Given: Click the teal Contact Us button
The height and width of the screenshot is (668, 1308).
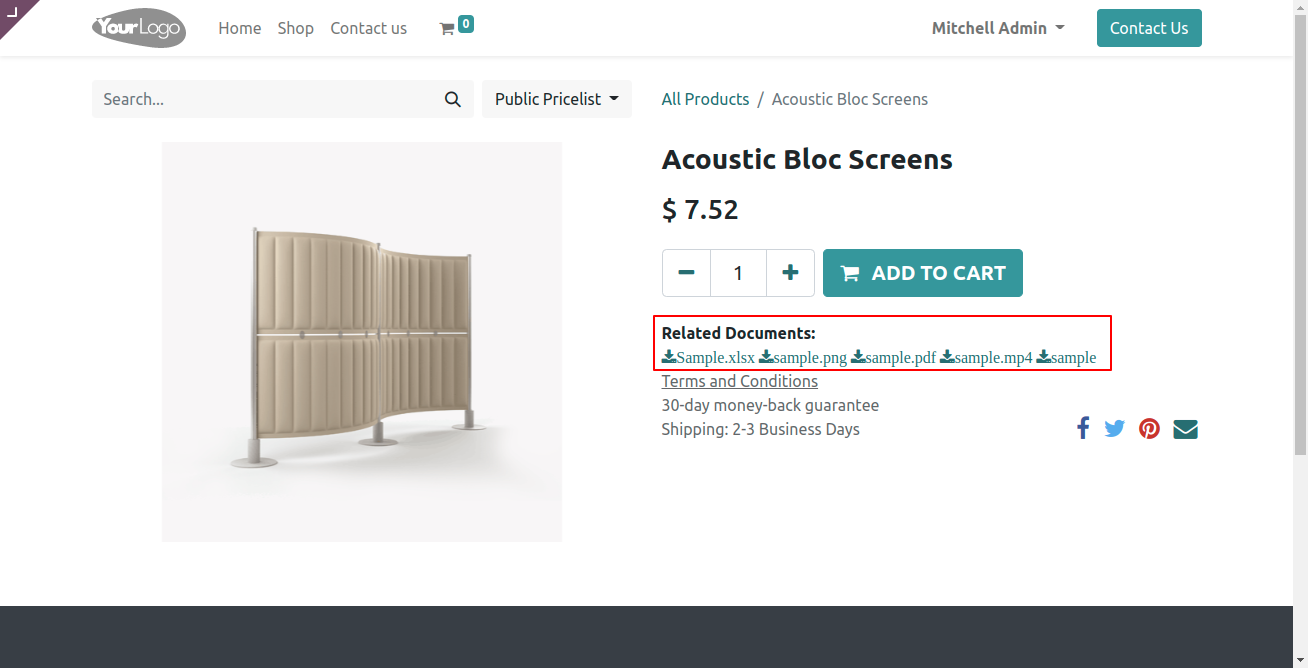Looking at the screenshot, I should pos(1148,28).
